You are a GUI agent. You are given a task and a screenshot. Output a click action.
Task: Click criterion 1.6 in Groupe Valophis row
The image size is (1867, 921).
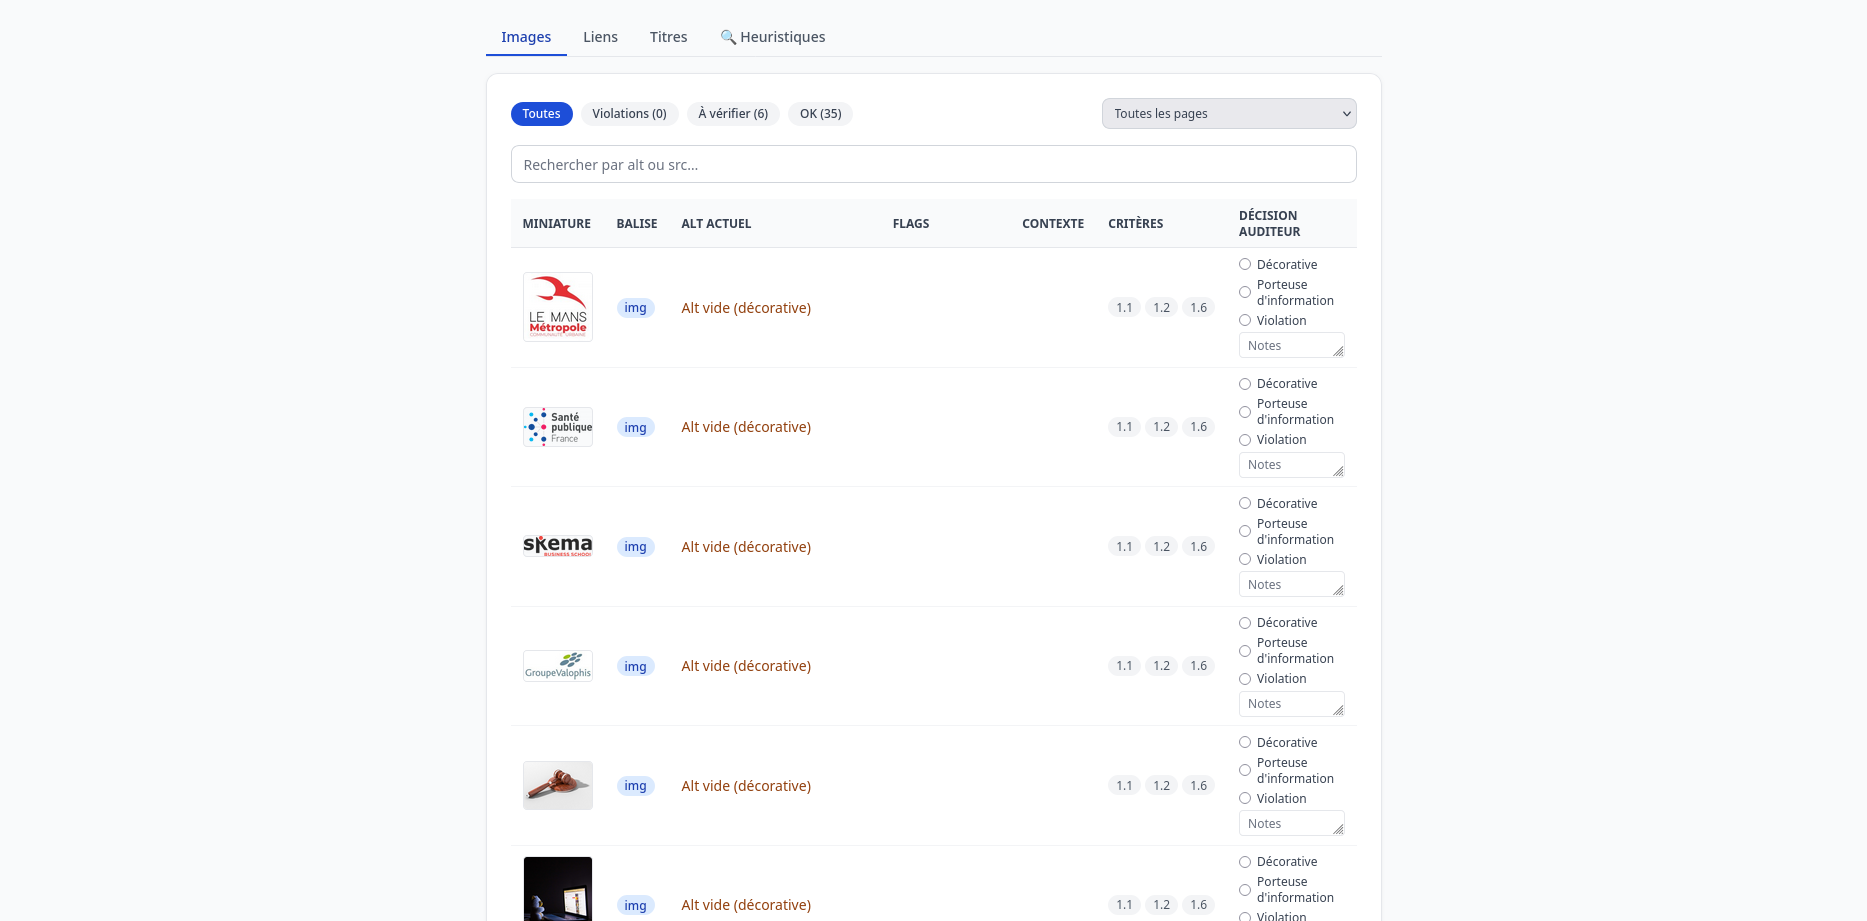coord(1198,666)
